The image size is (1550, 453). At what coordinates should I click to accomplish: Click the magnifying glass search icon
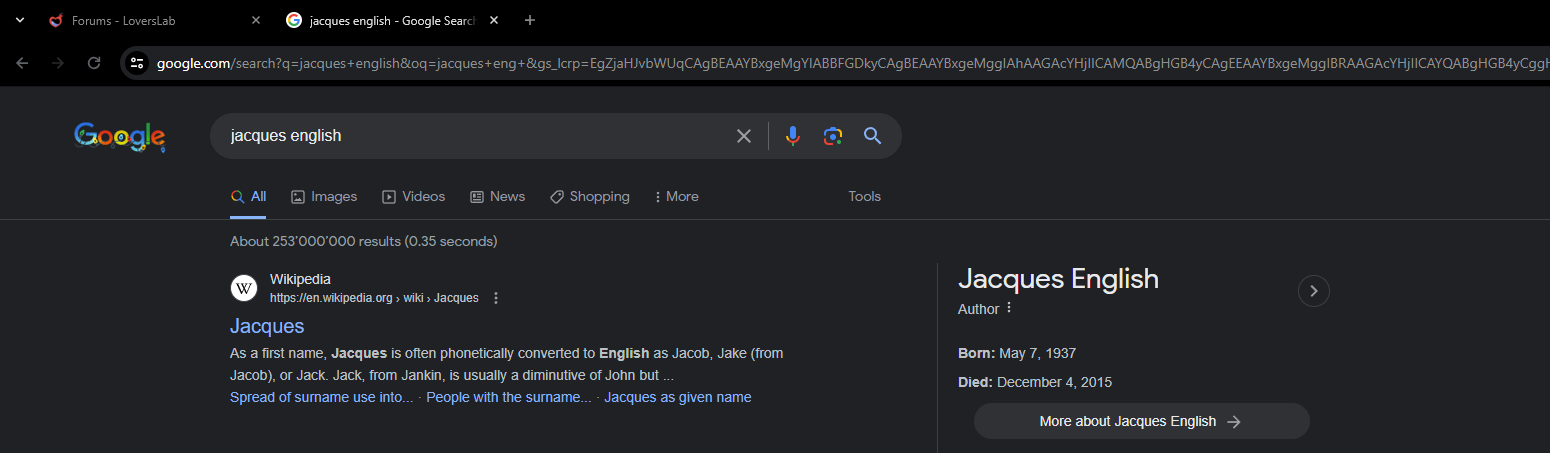(x=872, y=136)
